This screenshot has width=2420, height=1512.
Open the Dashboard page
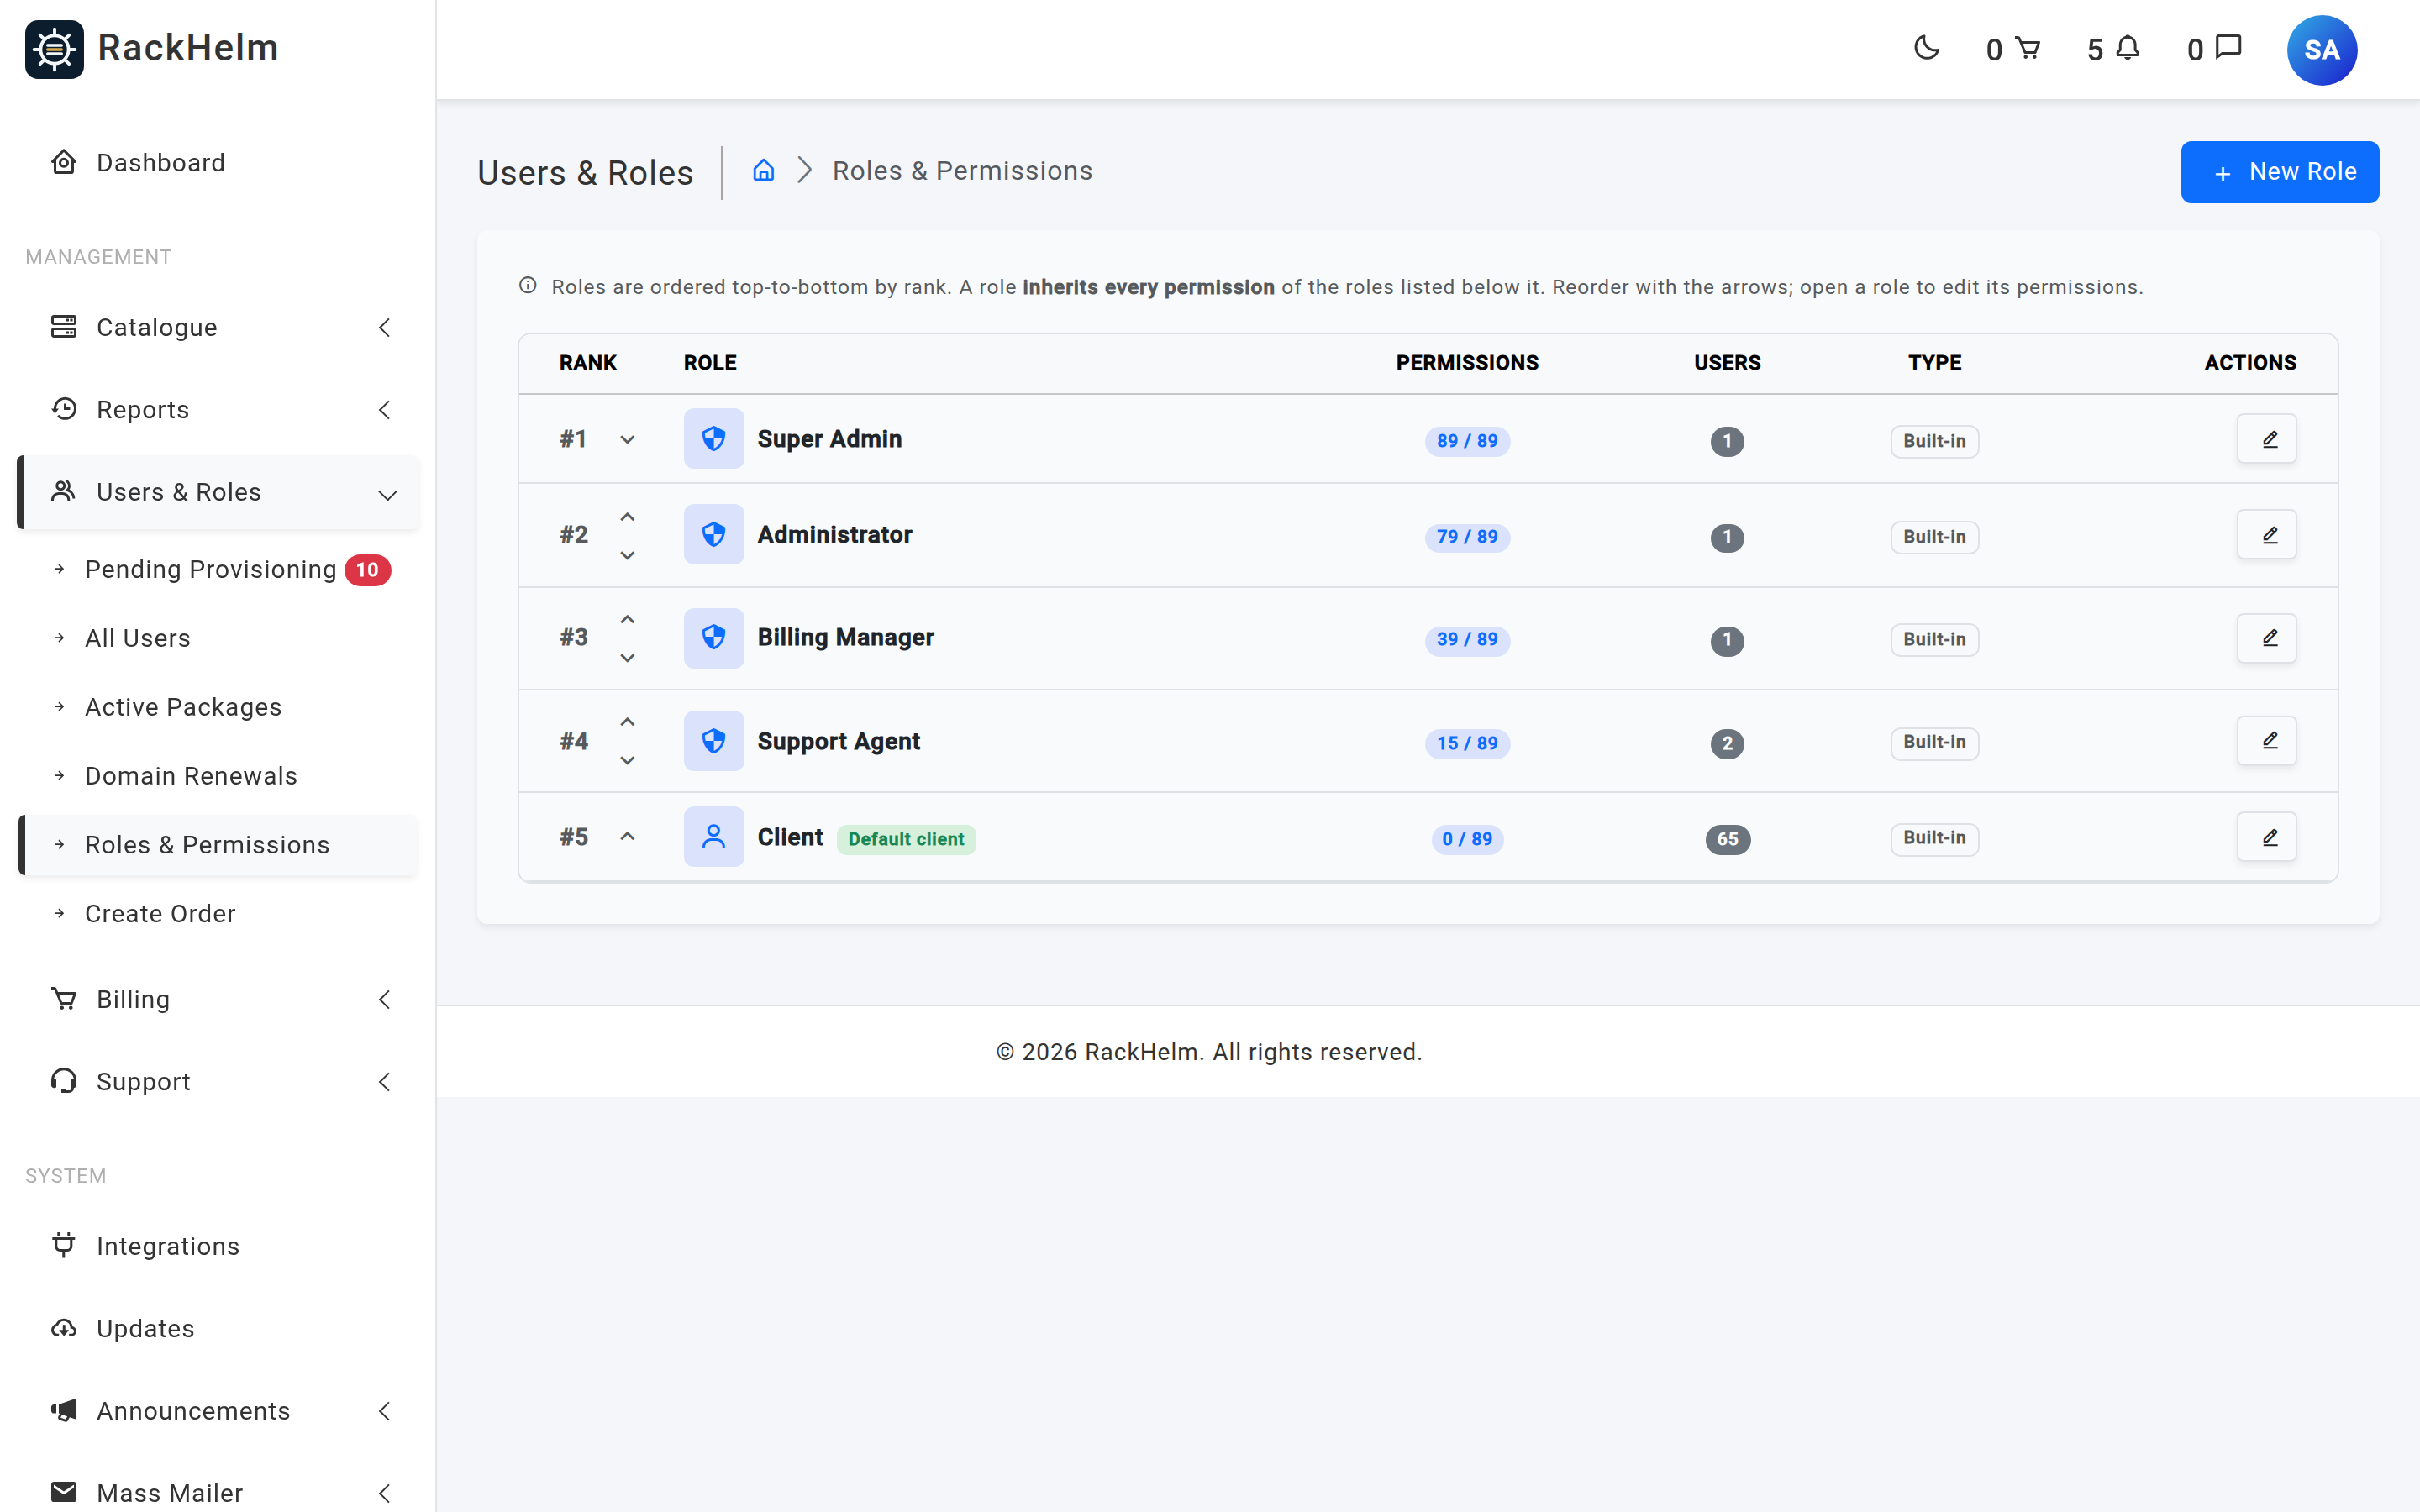coord(218,162)
